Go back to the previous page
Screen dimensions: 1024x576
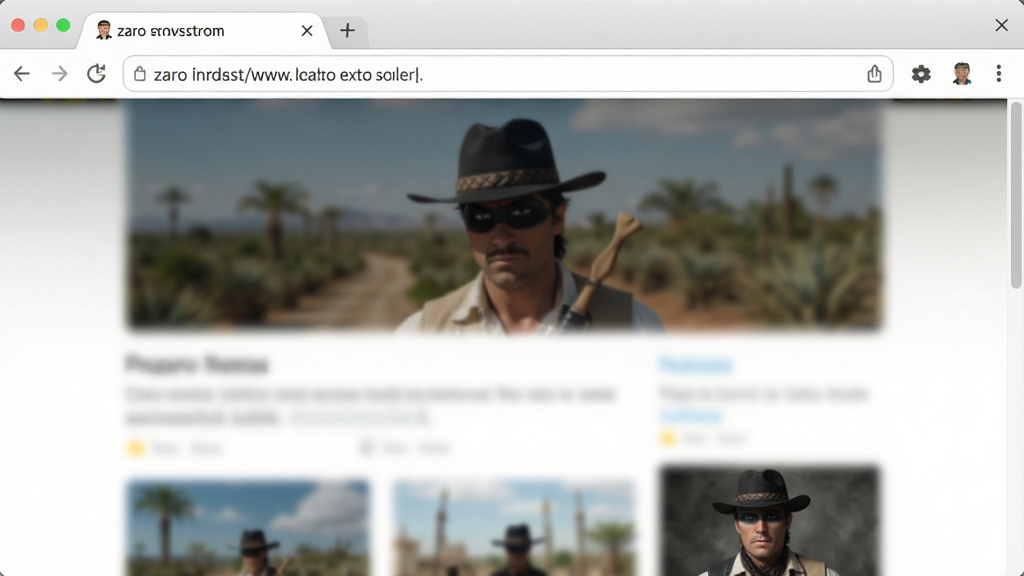[22, 74]
